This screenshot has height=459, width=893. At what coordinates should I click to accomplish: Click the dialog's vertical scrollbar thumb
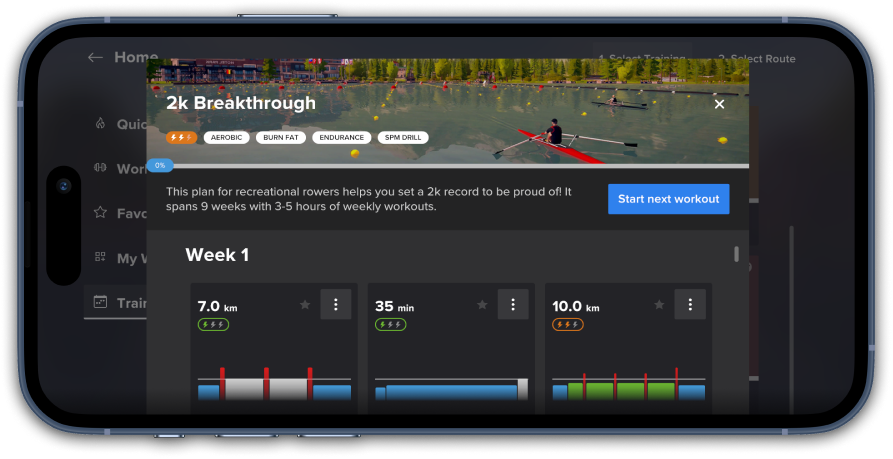pos(736,255)
